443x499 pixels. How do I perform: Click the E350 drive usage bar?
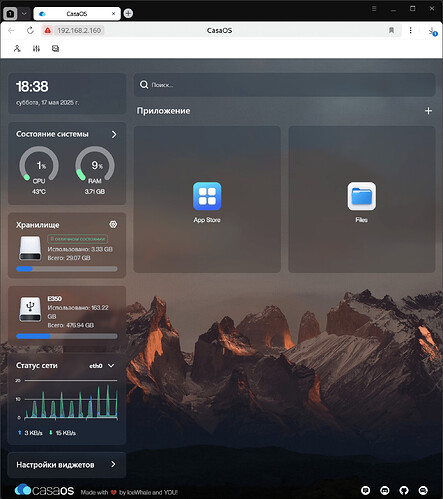(67, 336)
